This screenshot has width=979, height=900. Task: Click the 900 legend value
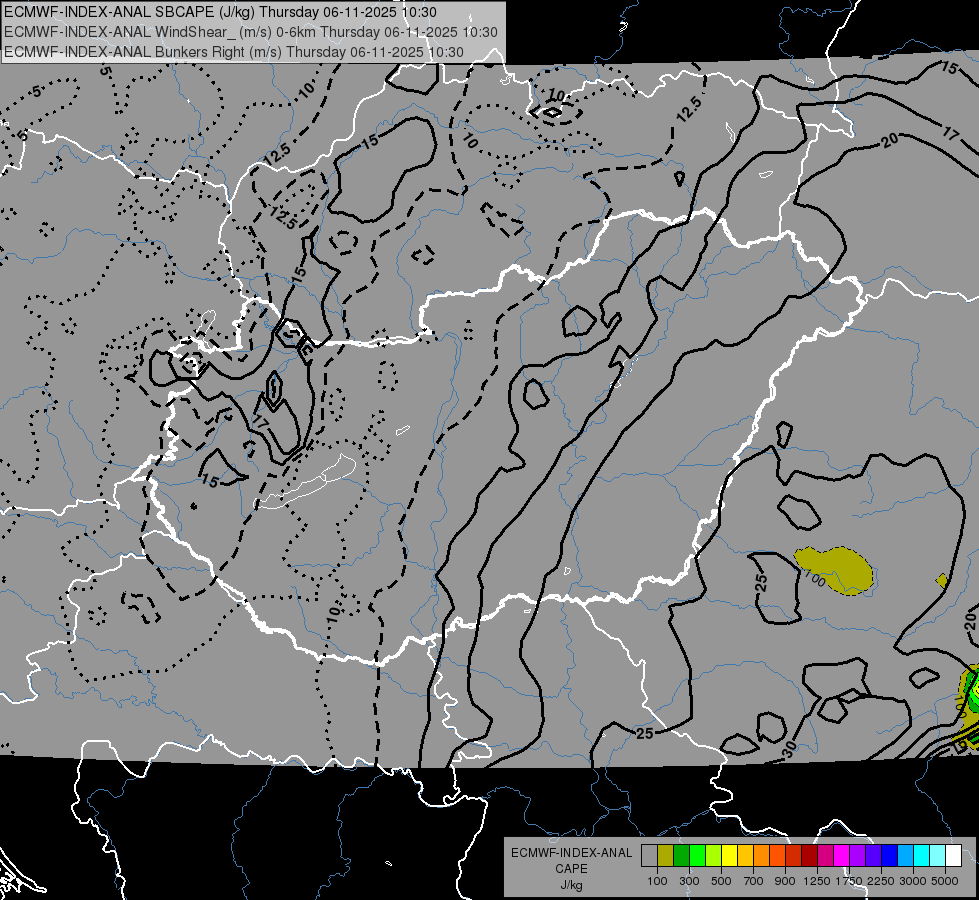pos(785,881)
